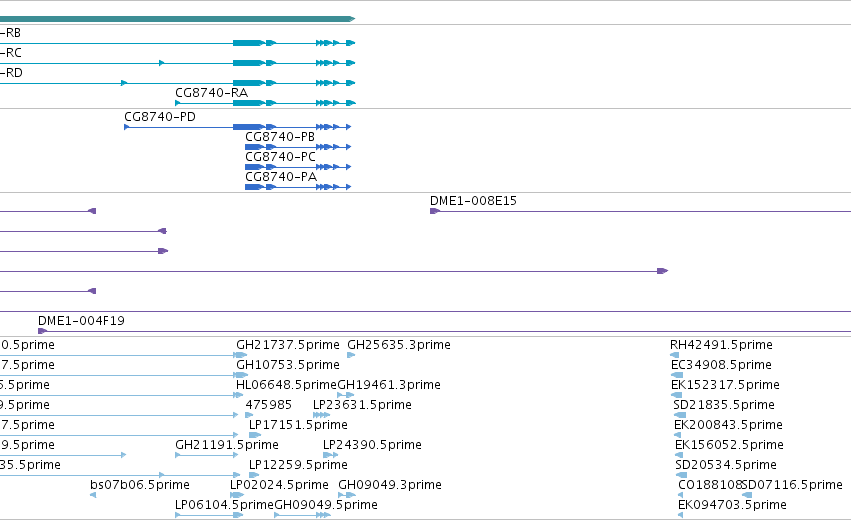Viewport: 851px width, 520px height.
Task: Select EST EK152317.5prime
Action: pos(726,385)
